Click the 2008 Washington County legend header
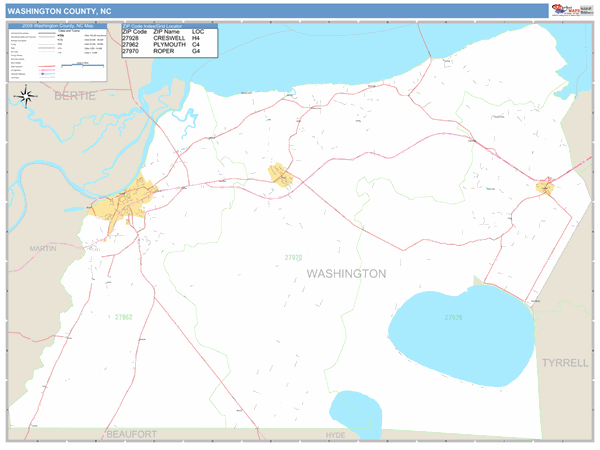 pyautogui.click(x=57, y=26)
